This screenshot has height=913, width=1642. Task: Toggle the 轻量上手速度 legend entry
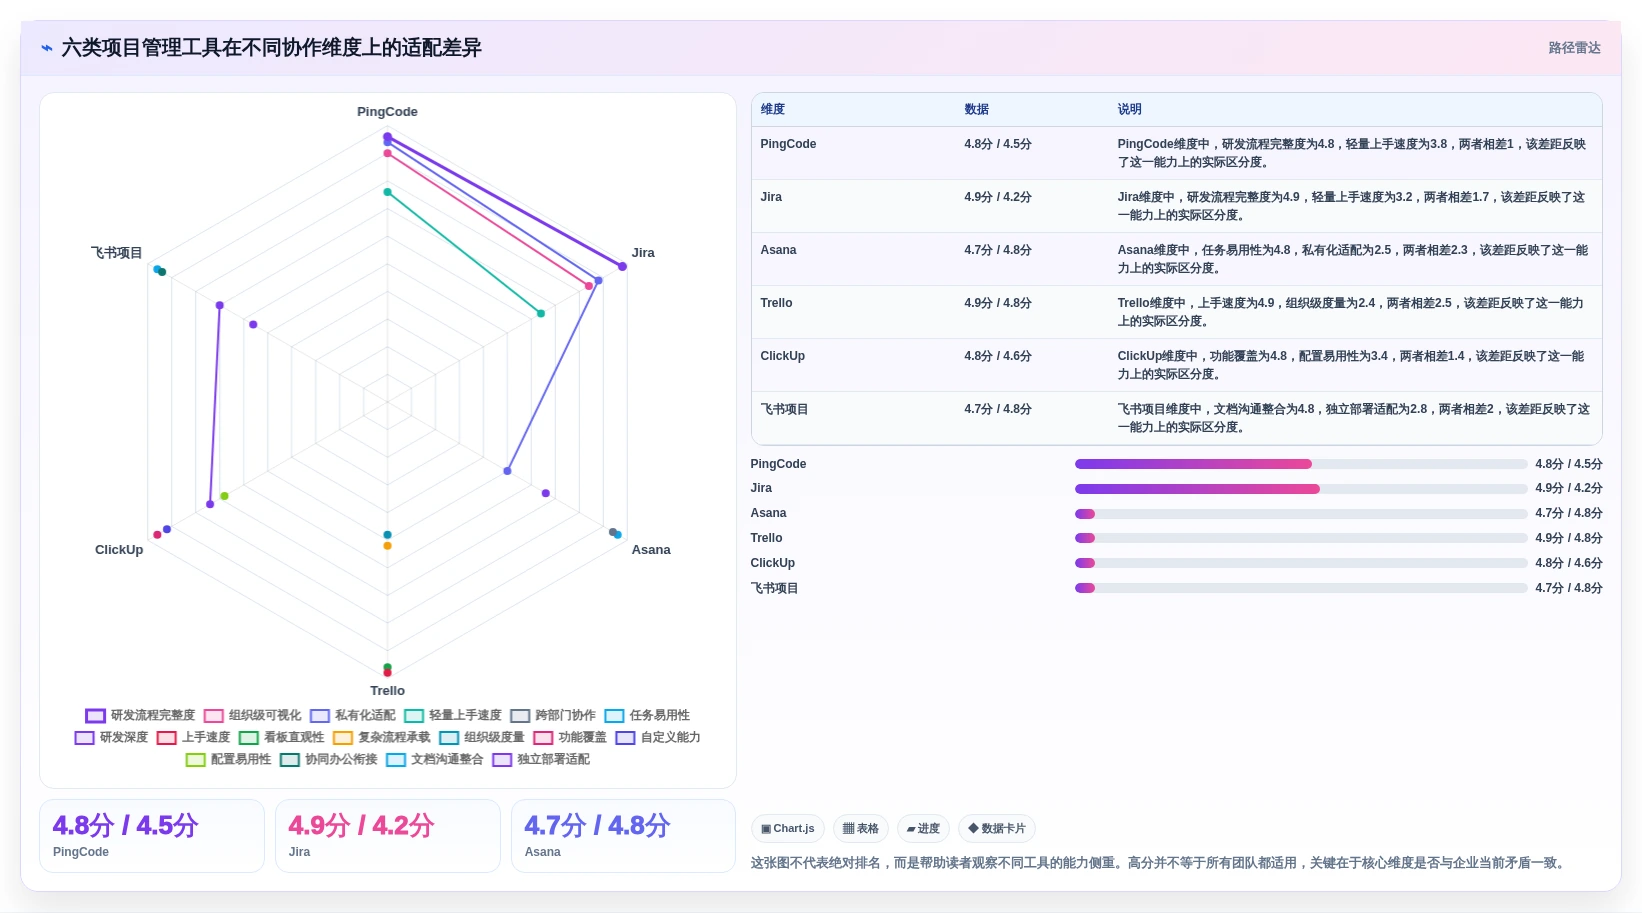452,715
